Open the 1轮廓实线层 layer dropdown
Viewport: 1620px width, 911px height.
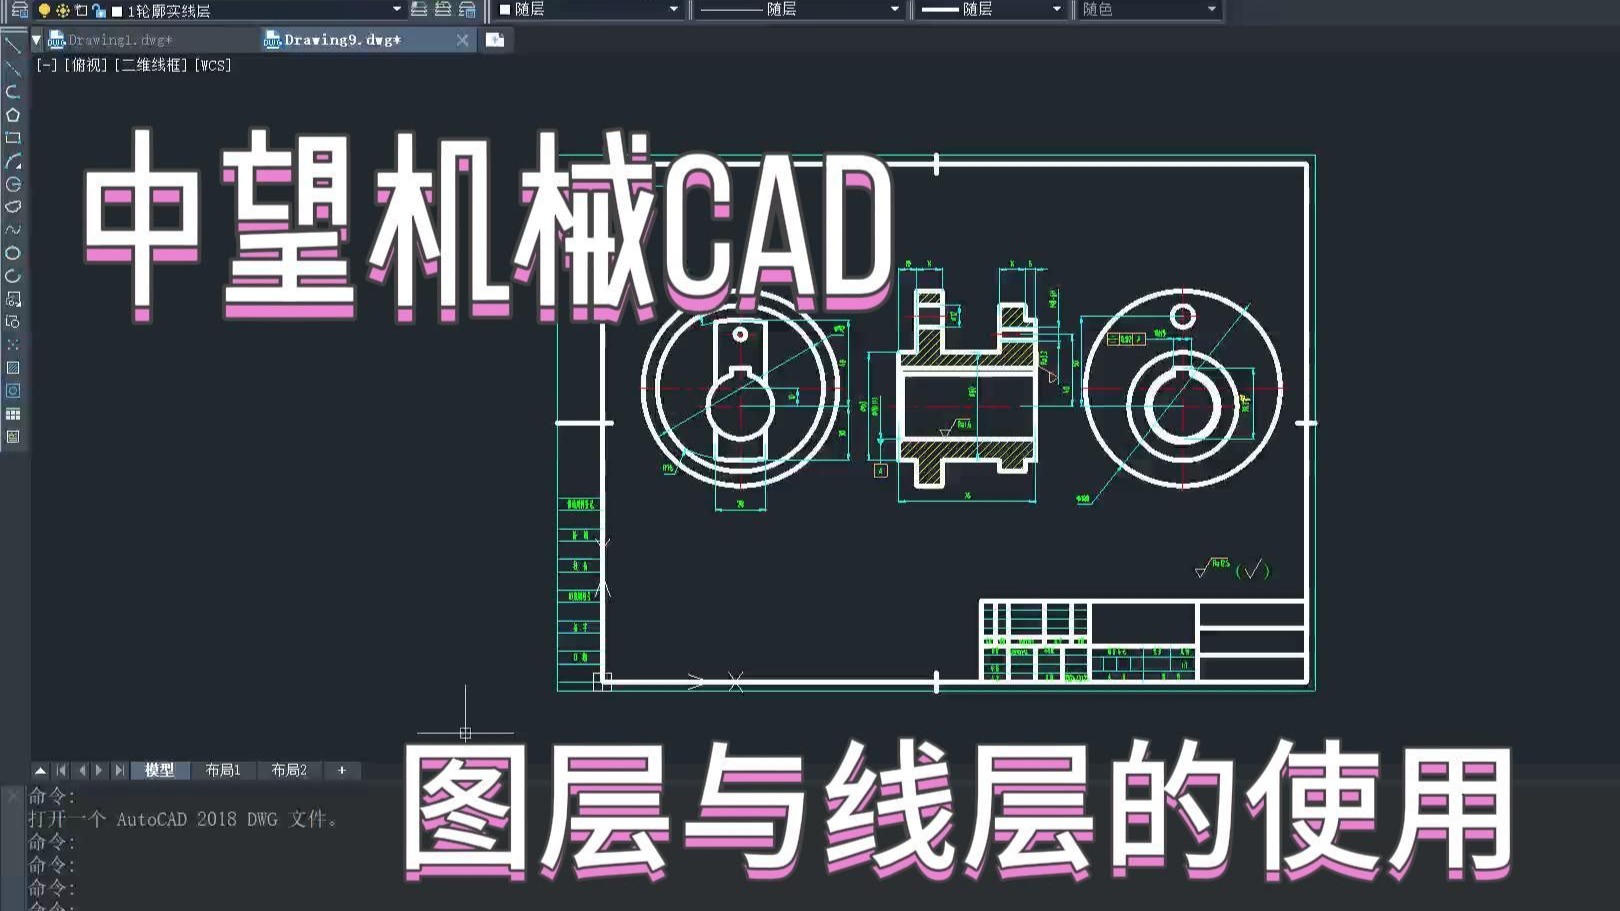coord(397,9)
